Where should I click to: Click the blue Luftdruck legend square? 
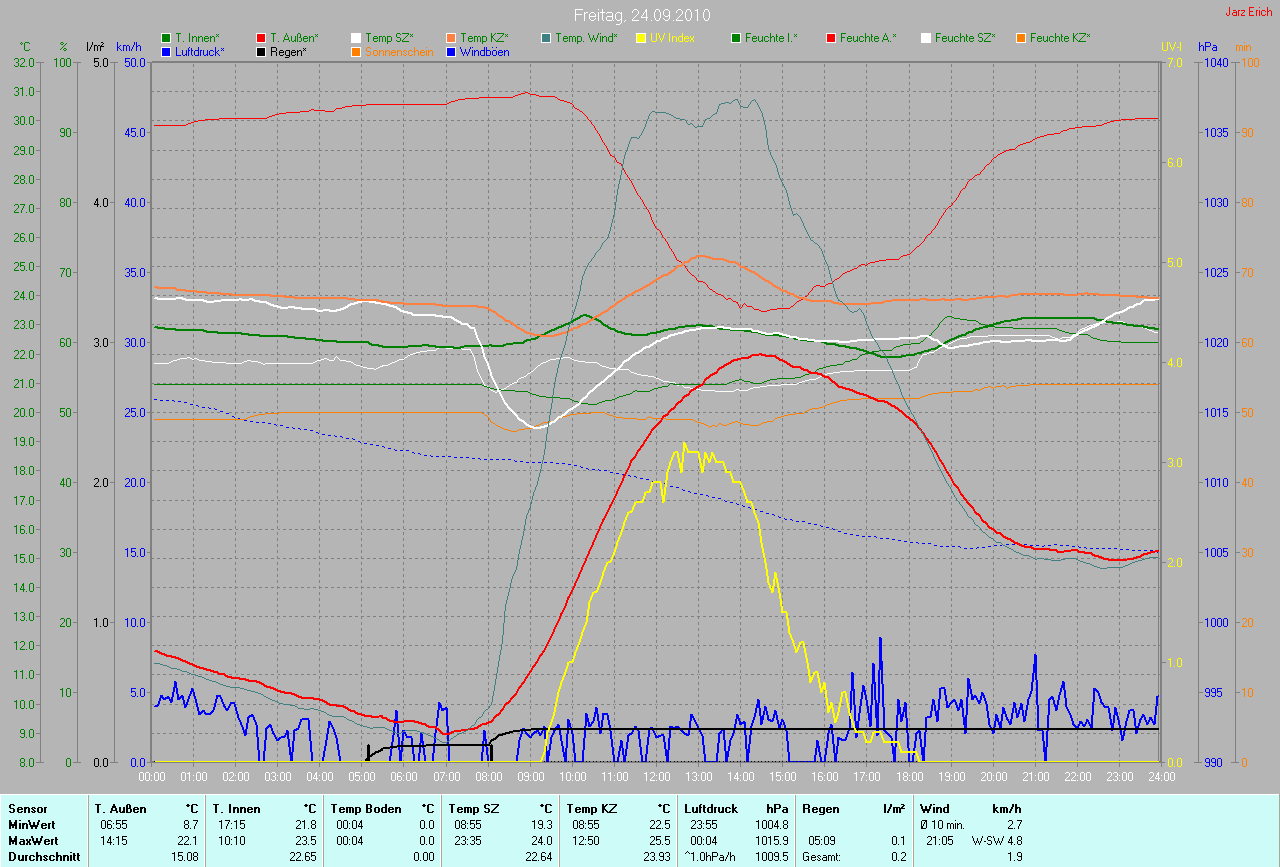(x=166, y=52)
